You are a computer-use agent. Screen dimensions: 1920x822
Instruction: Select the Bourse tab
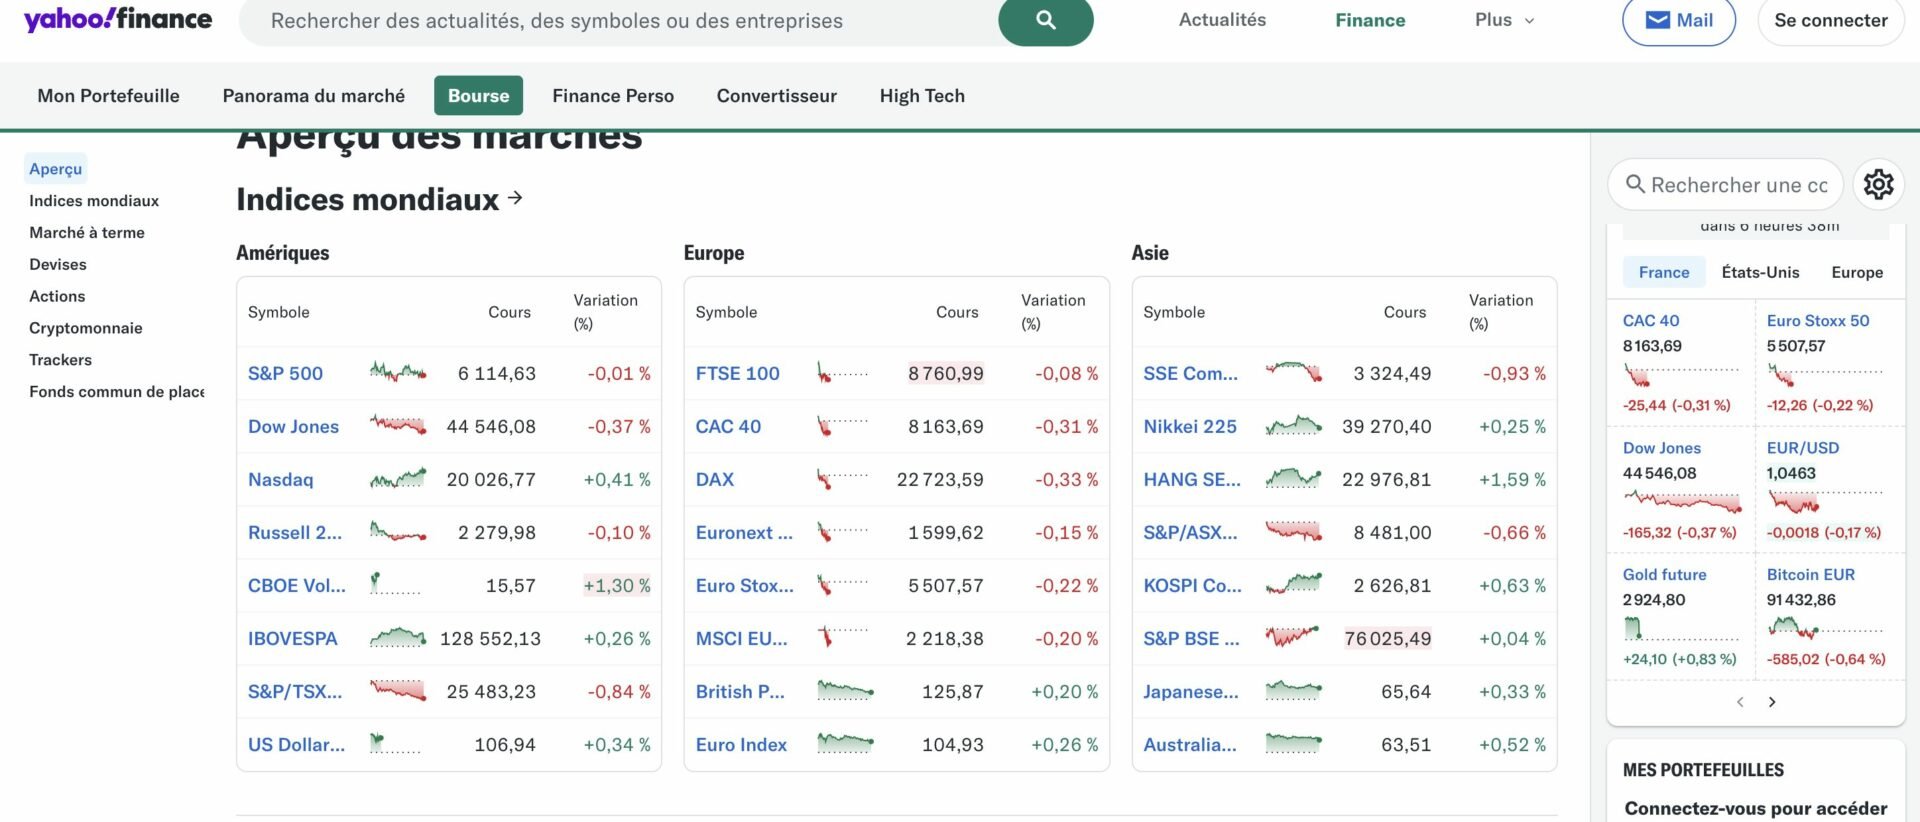tap(478, 96)
